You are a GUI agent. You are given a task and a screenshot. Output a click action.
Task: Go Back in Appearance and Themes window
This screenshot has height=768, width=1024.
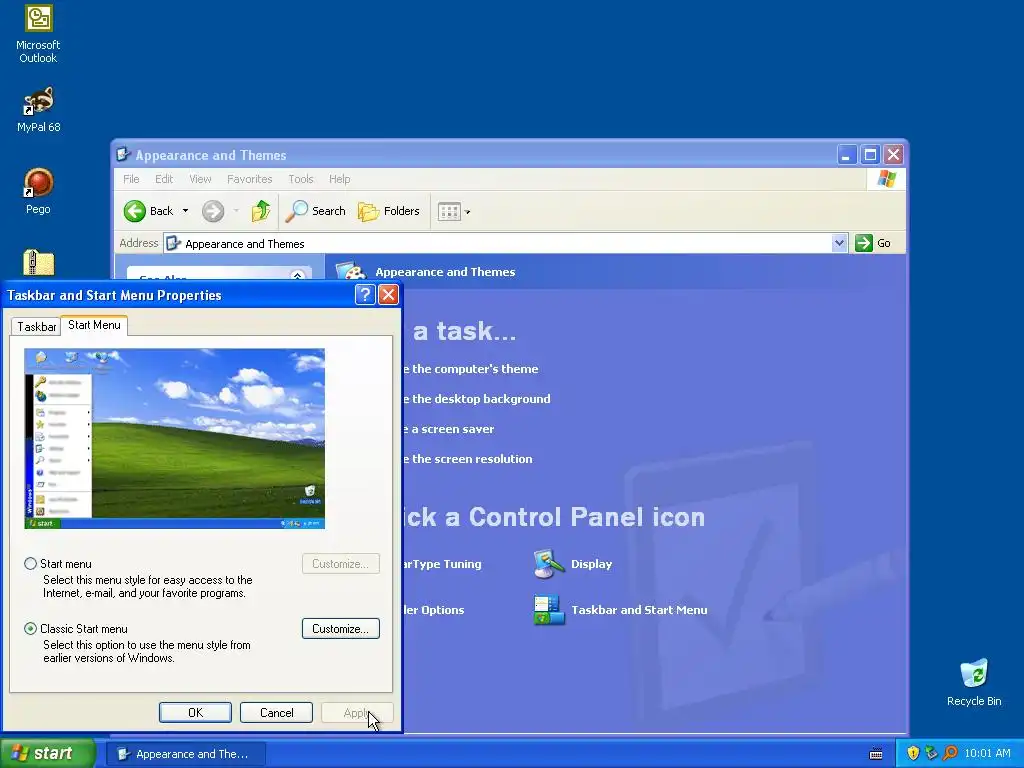pyautogui.click(x=148, y=211)
